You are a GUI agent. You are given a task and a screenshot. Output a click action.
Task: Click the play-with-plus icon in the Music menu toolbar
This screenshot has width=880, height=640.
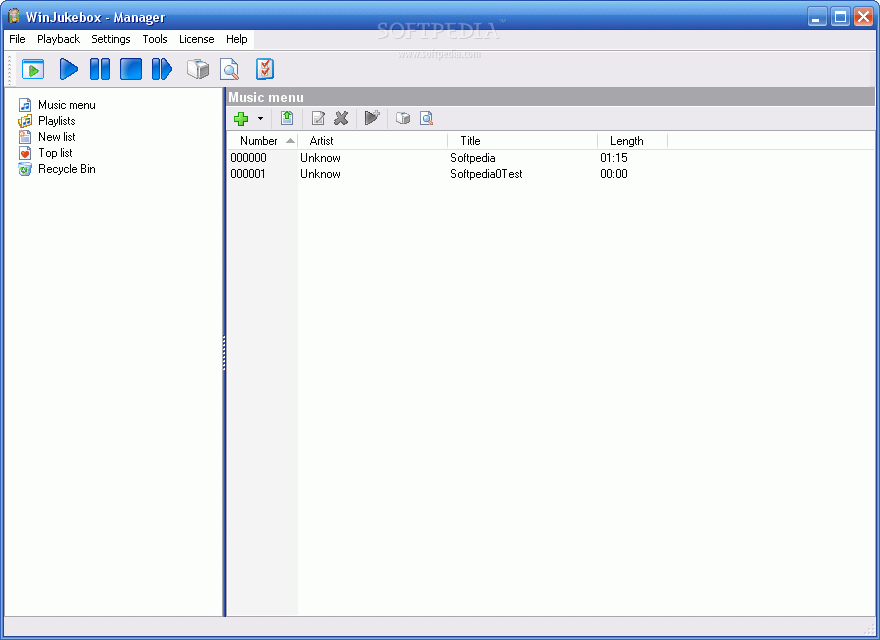(x=372, y=118)
